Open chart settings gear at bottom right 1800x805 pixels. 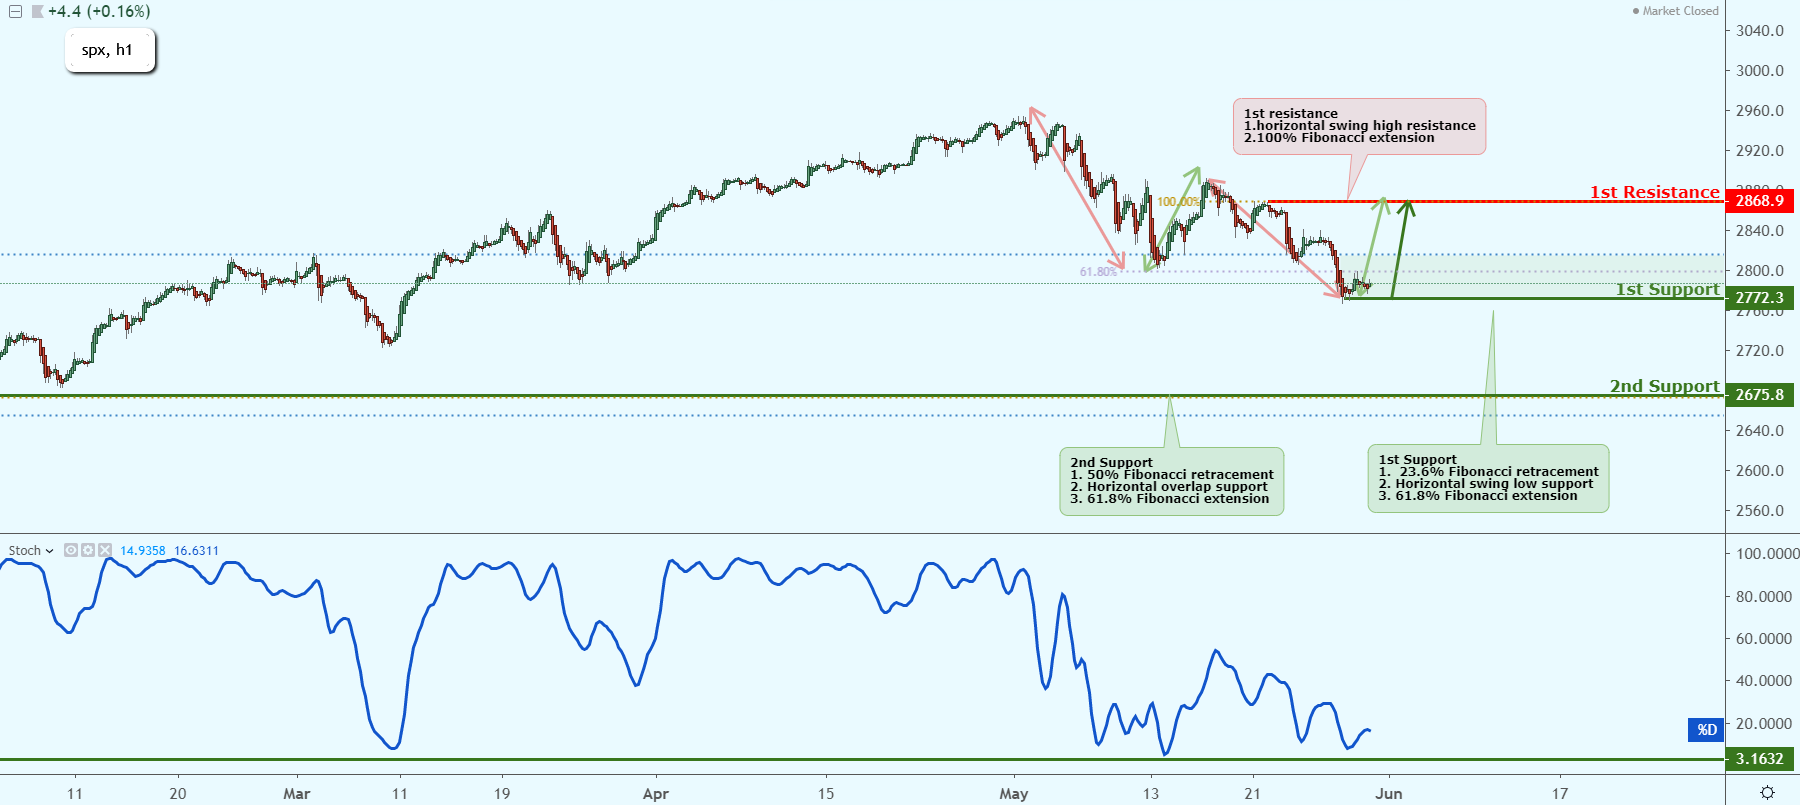tap(1767, 792)
